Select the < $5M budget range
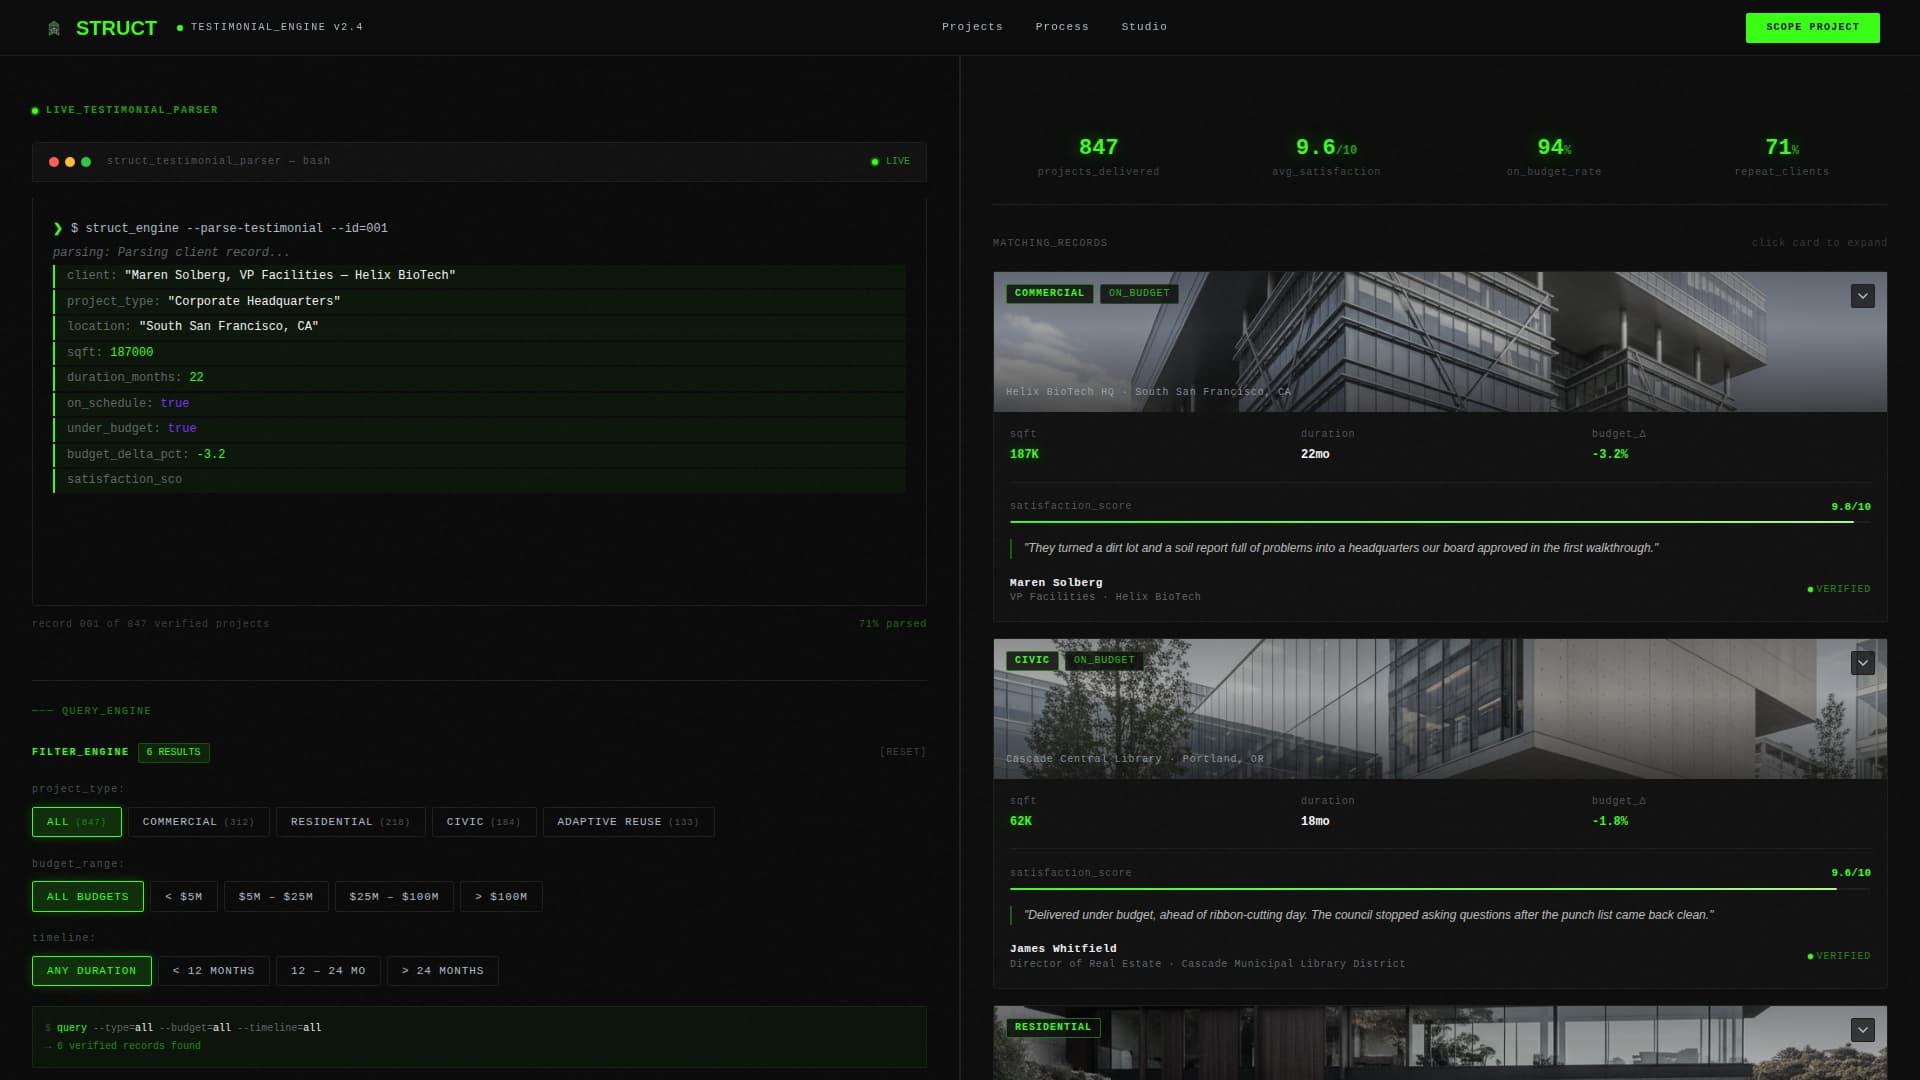 (x=184, y=897)
